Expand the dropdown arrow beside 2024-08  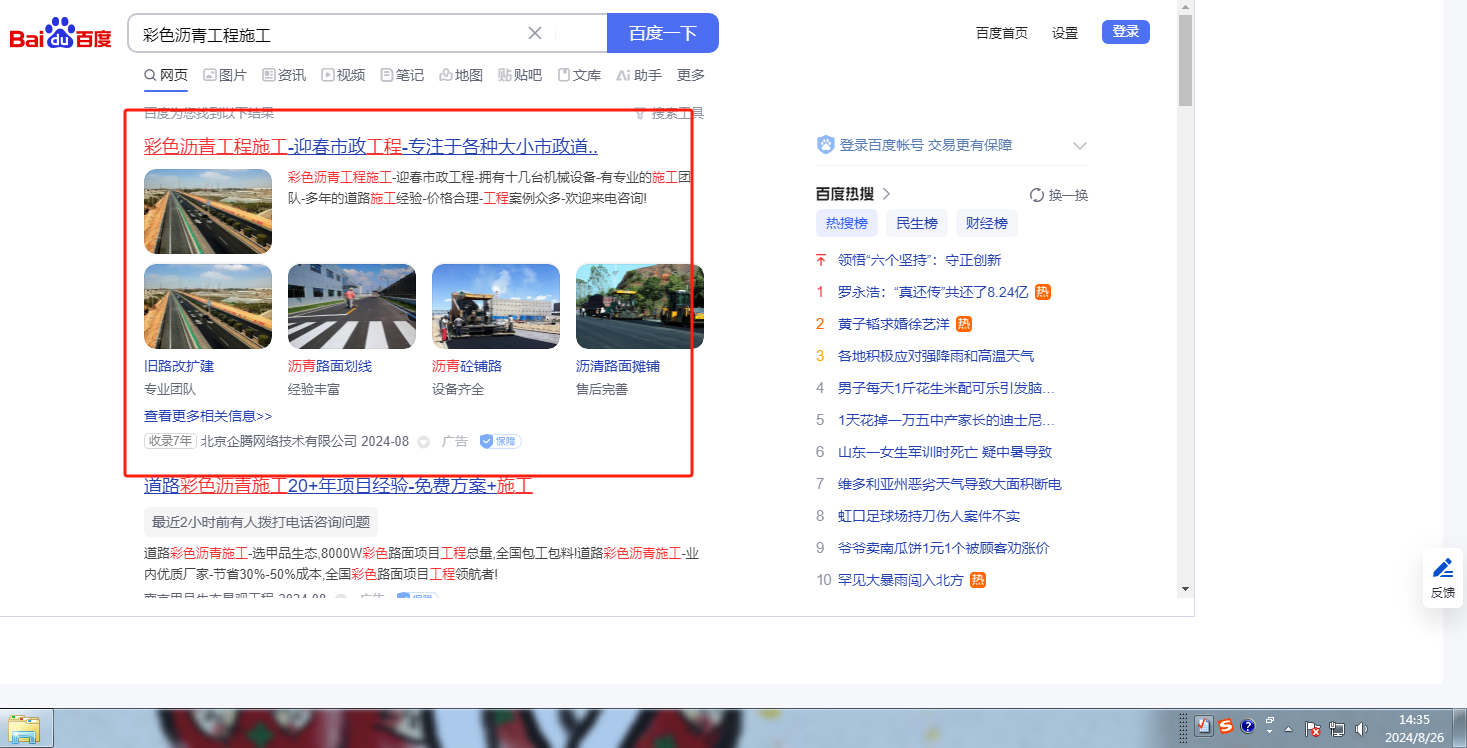[x=423, y=442]
